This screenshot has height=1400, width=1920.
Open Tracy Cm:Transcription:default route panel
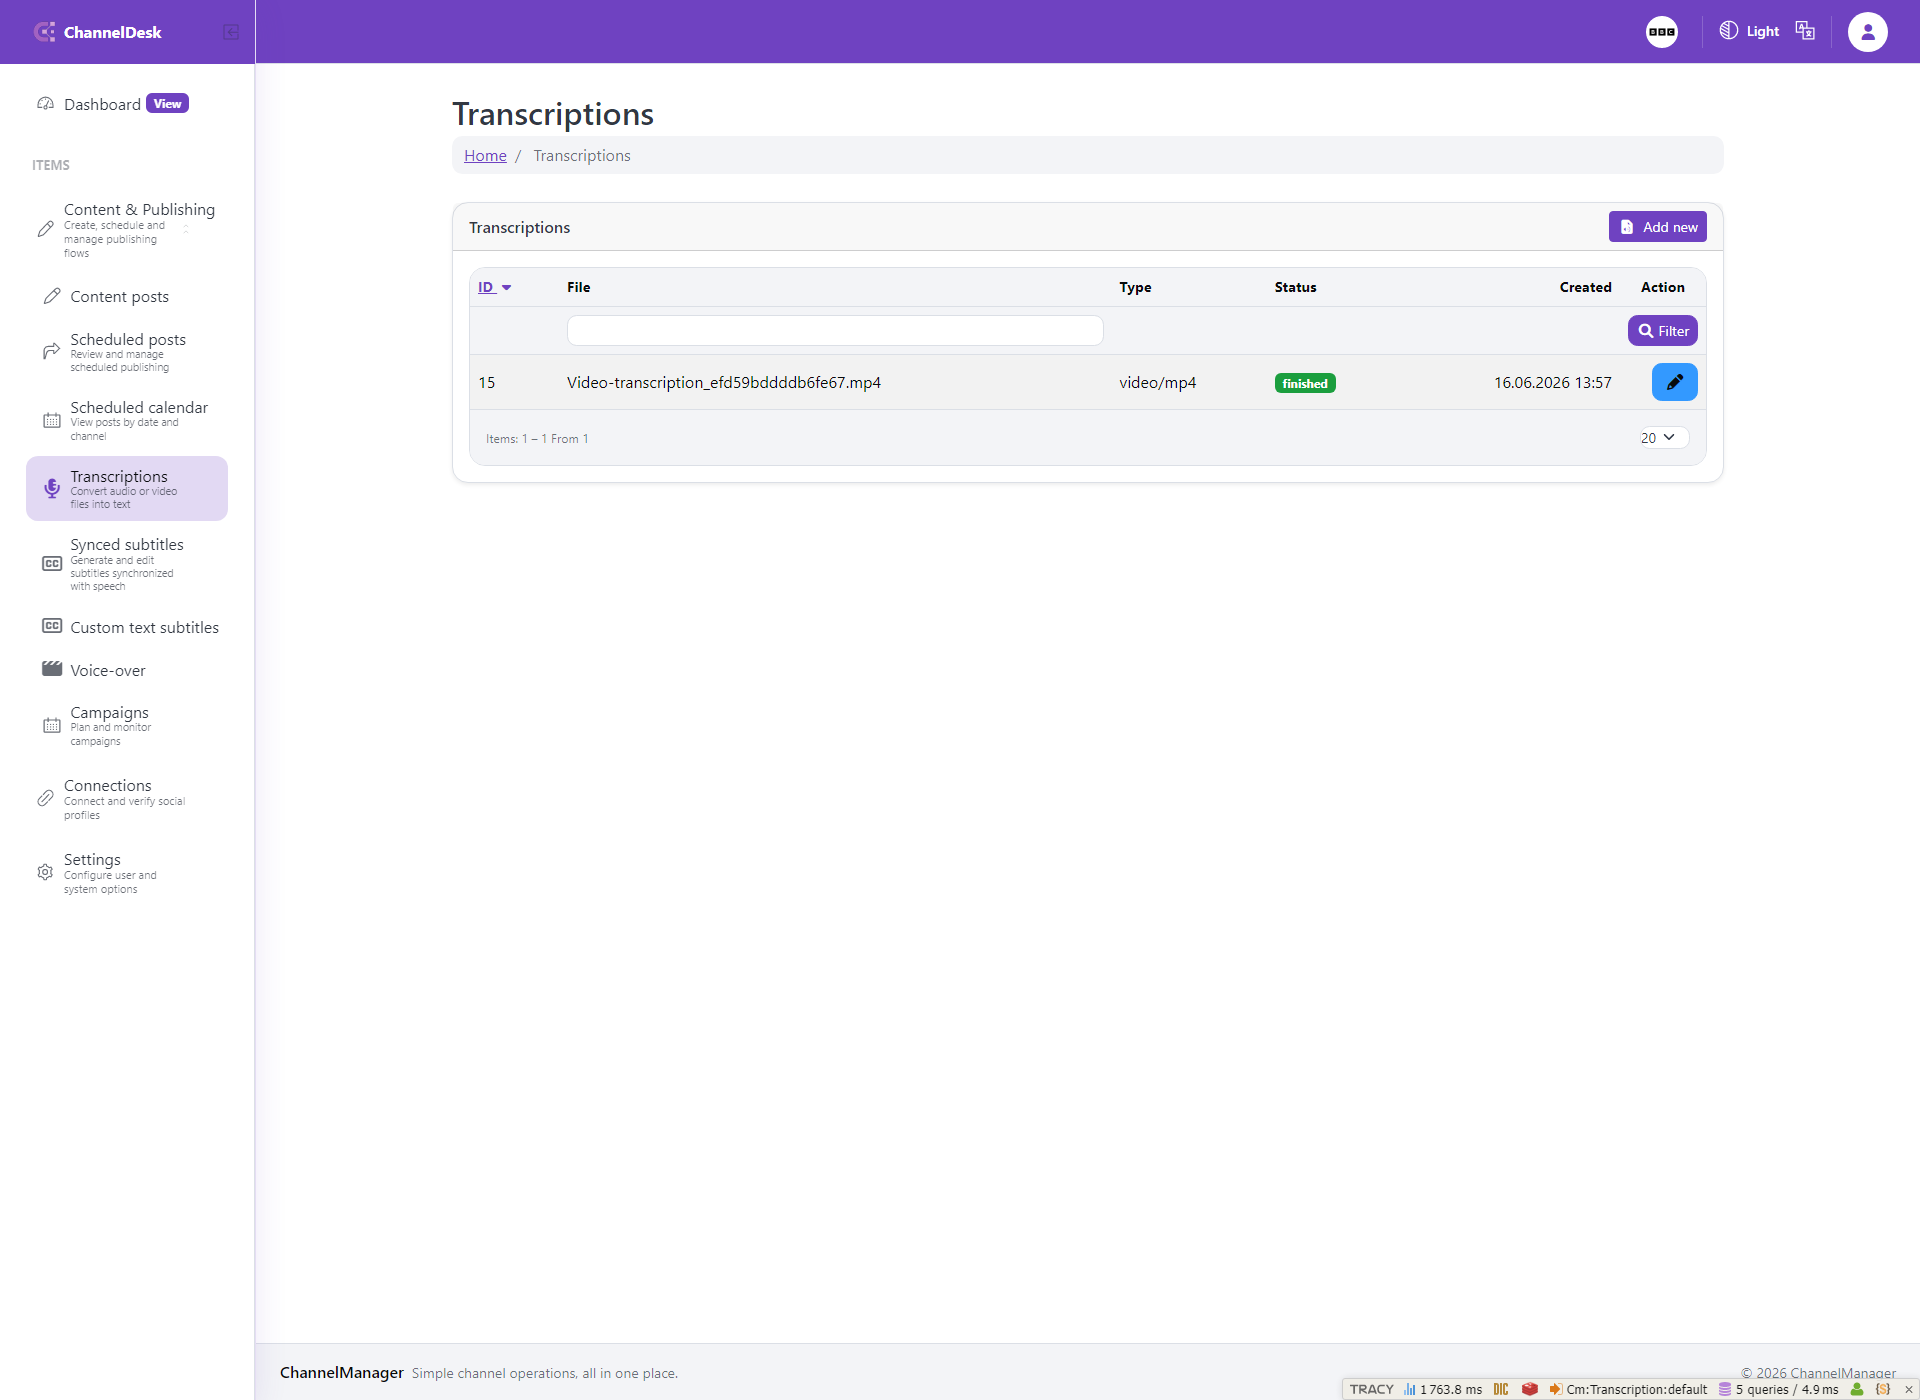(1628, 1389)
